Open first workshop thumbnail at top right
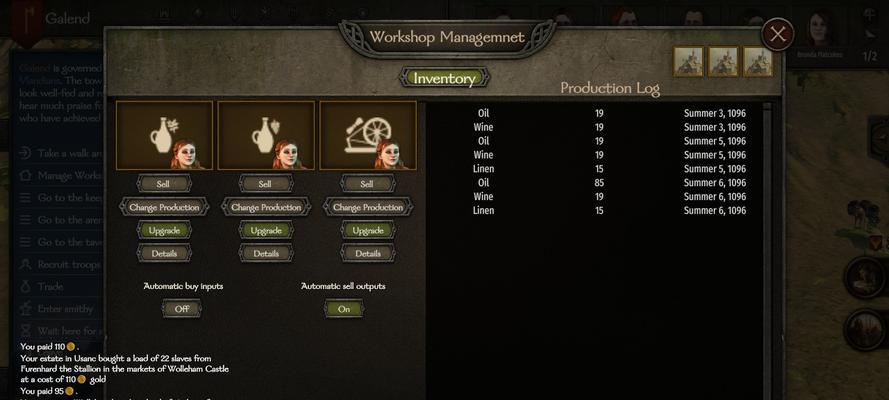Screen dimensions: 889x400 click(688, 61)
